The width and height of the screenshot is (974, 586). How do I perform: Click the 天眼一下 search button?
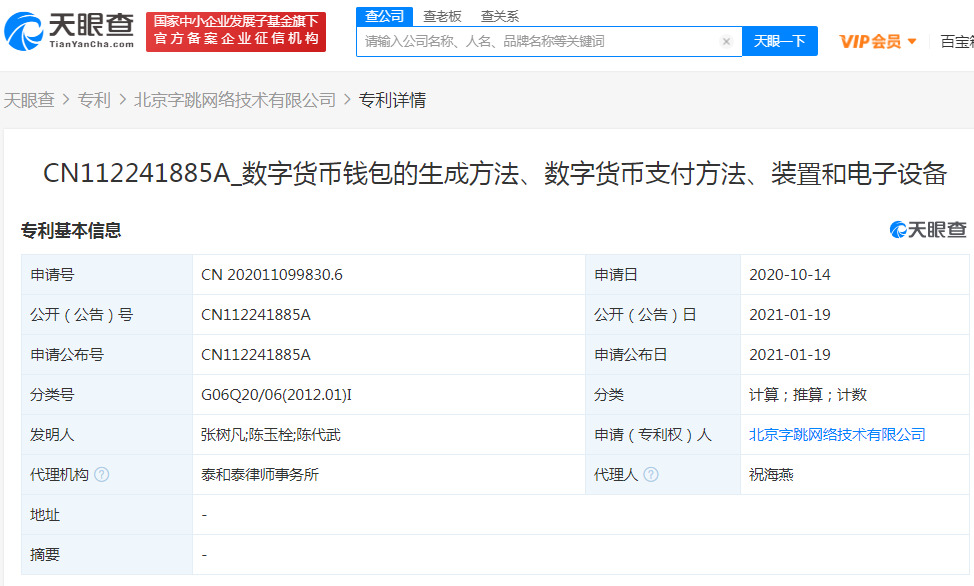point(780,42)
